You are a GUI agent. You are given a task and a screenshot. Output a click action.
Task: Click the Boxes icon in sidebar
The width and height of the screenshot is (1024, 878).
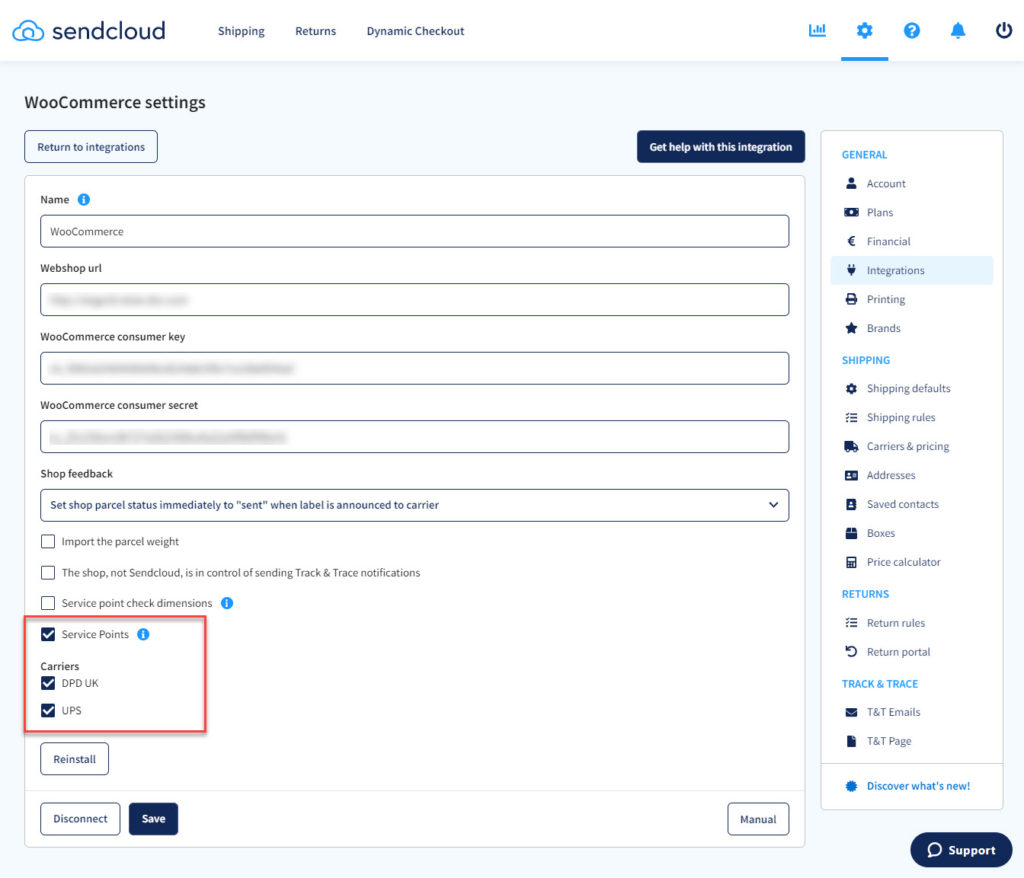pyautogui.click(x=851, y=533)
